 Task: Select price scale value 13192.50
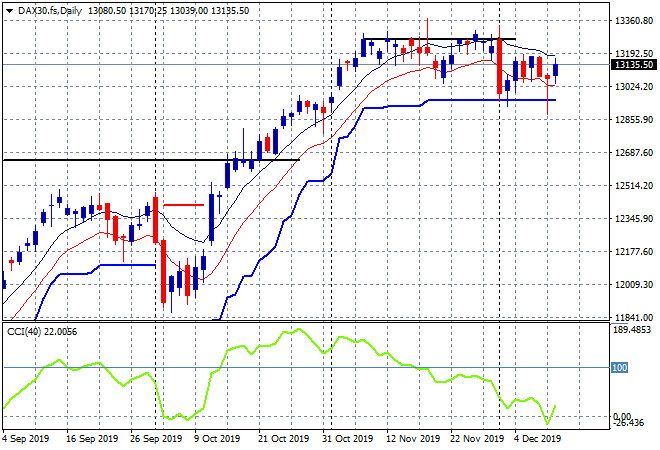coord(634,53)
